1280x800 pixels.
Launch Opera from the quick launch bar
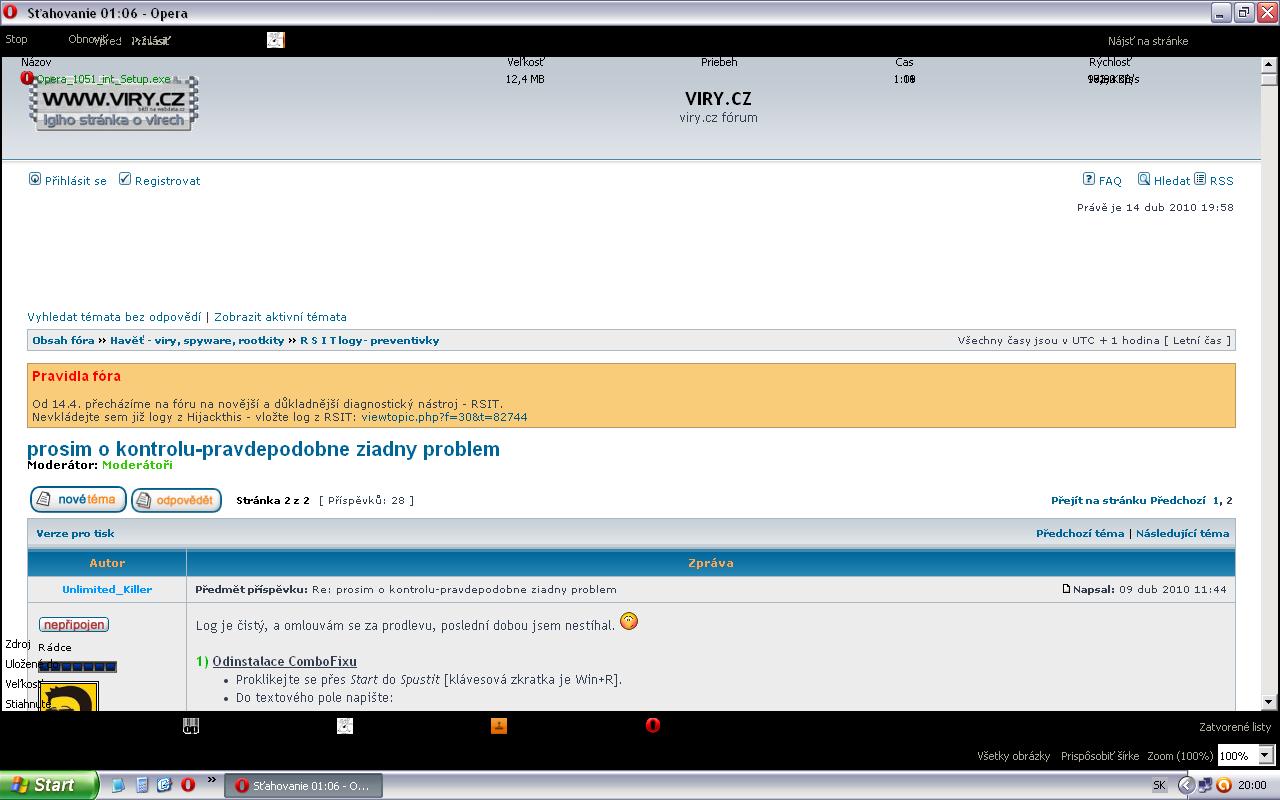tap(187, 785)
